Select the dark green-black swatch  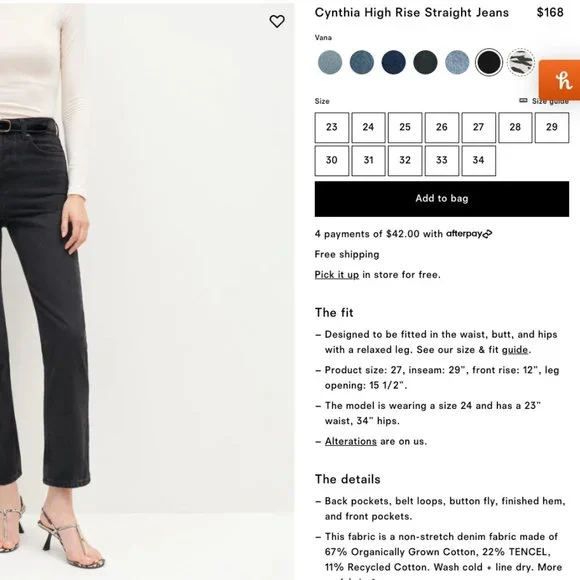(x=425, y=62)
